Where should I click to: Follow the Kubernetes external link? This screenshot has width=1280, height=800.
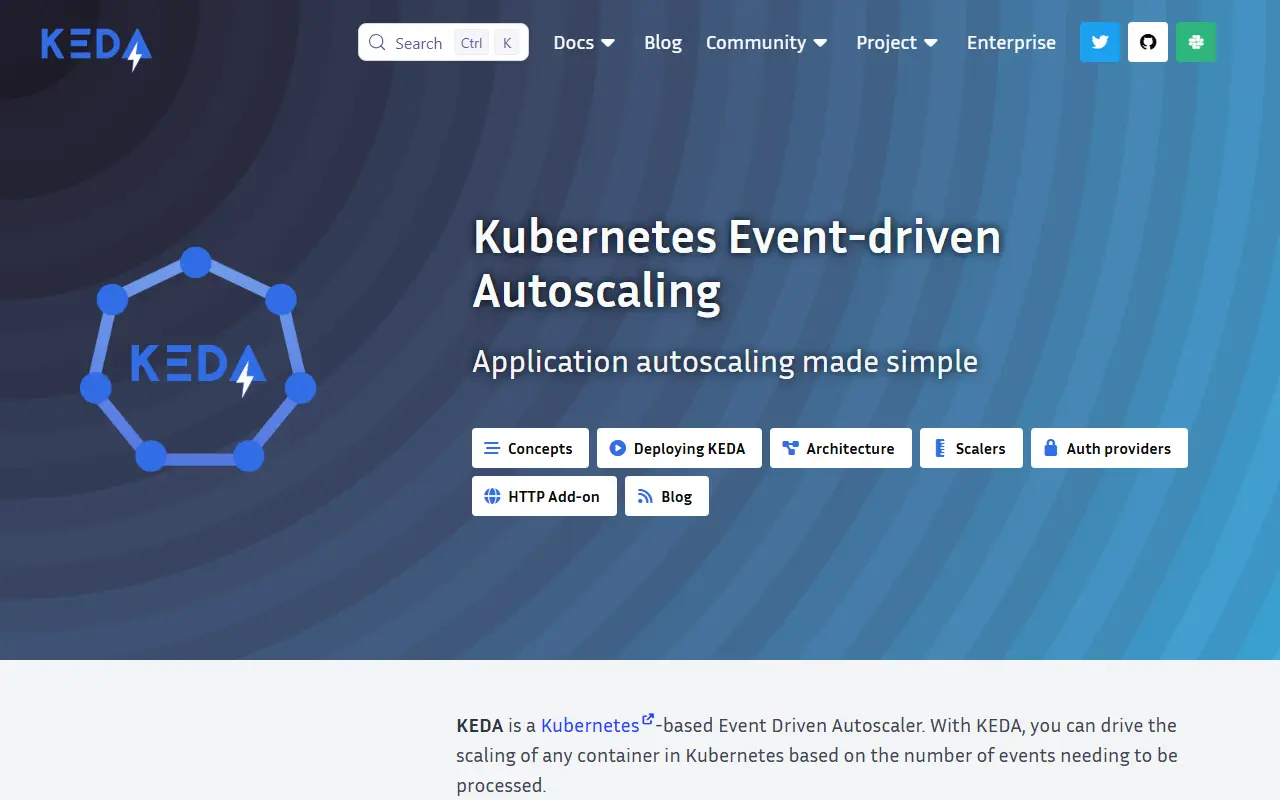597,725
